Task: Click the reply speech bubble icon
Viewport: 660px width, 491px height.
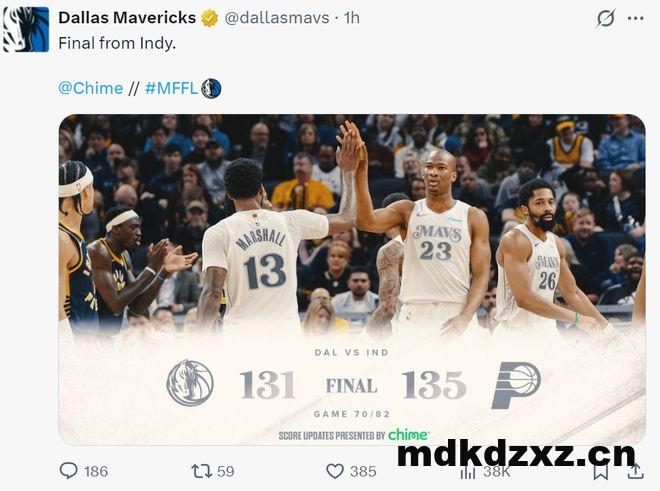Action: click(69, 471)
